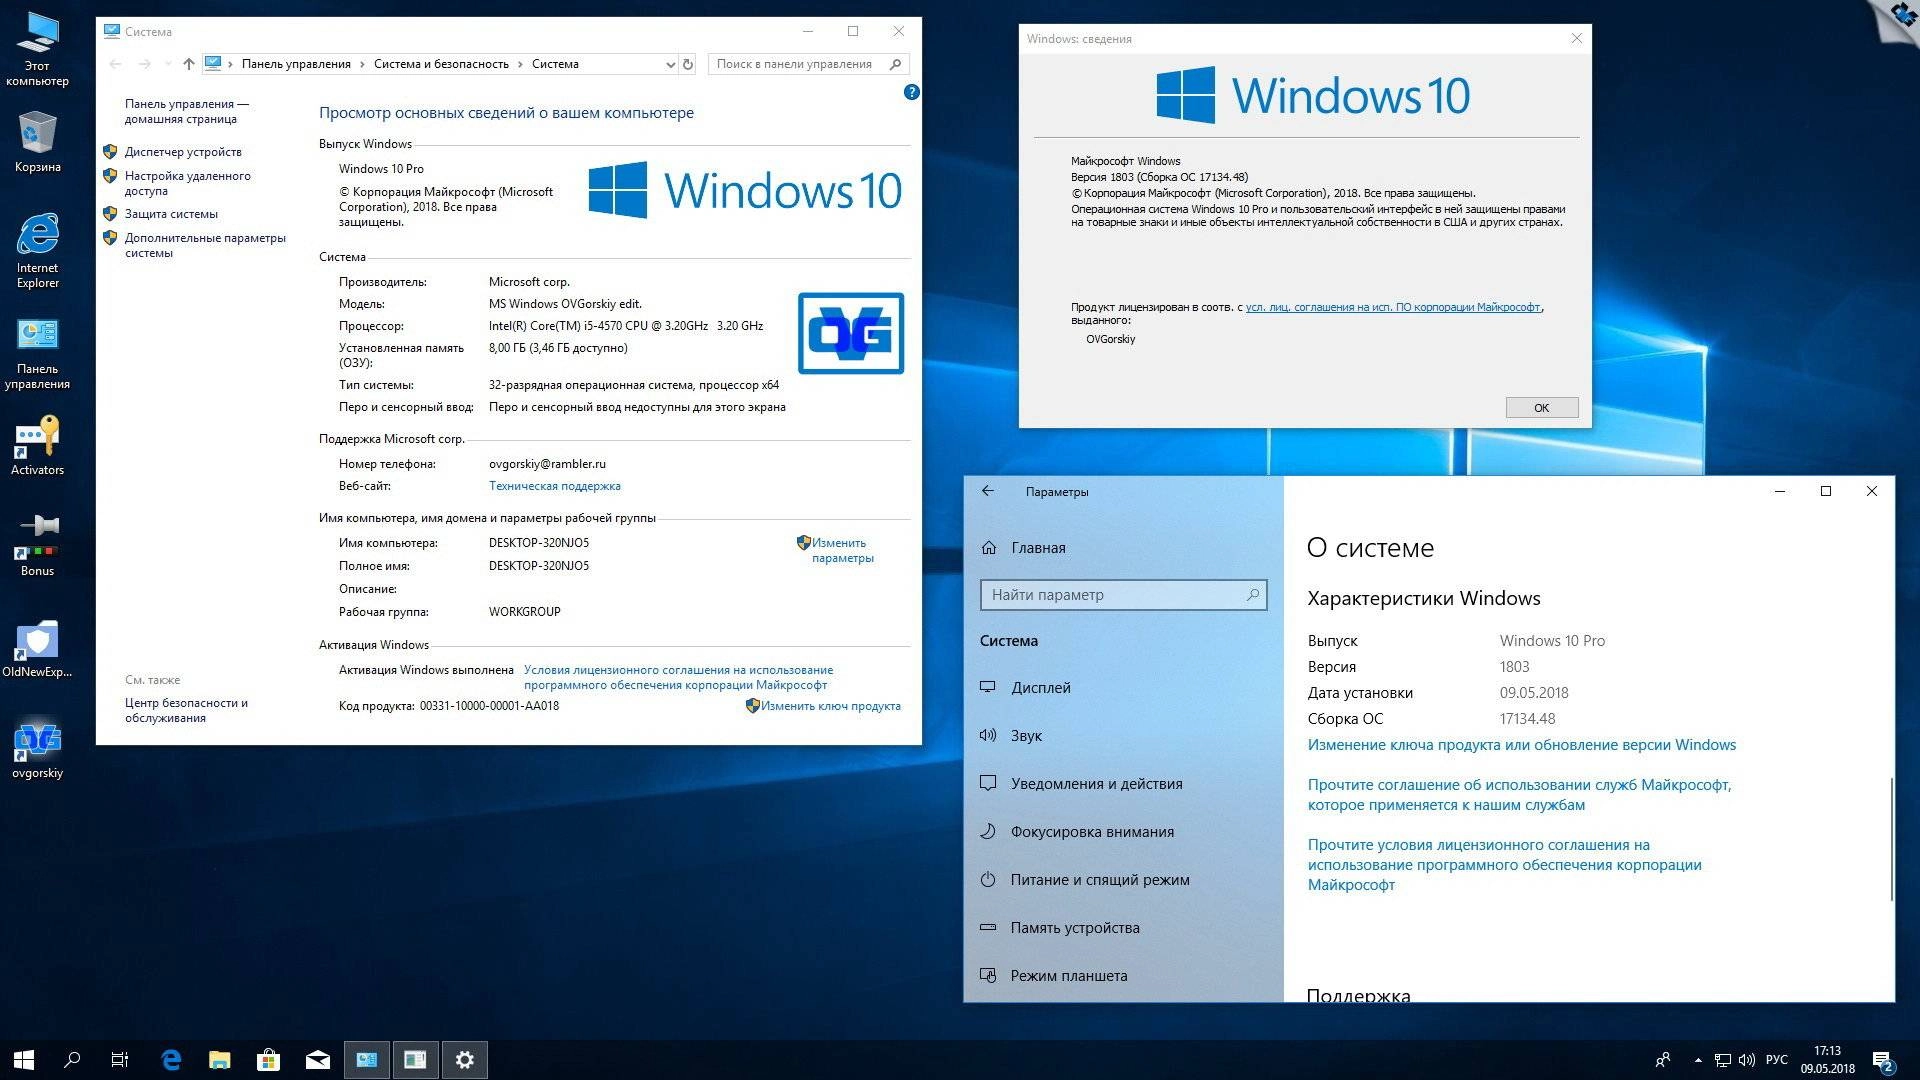The image size is (1920, 1080).
Task: Open the Activators desktop shortcut
Action: [37, 445]
